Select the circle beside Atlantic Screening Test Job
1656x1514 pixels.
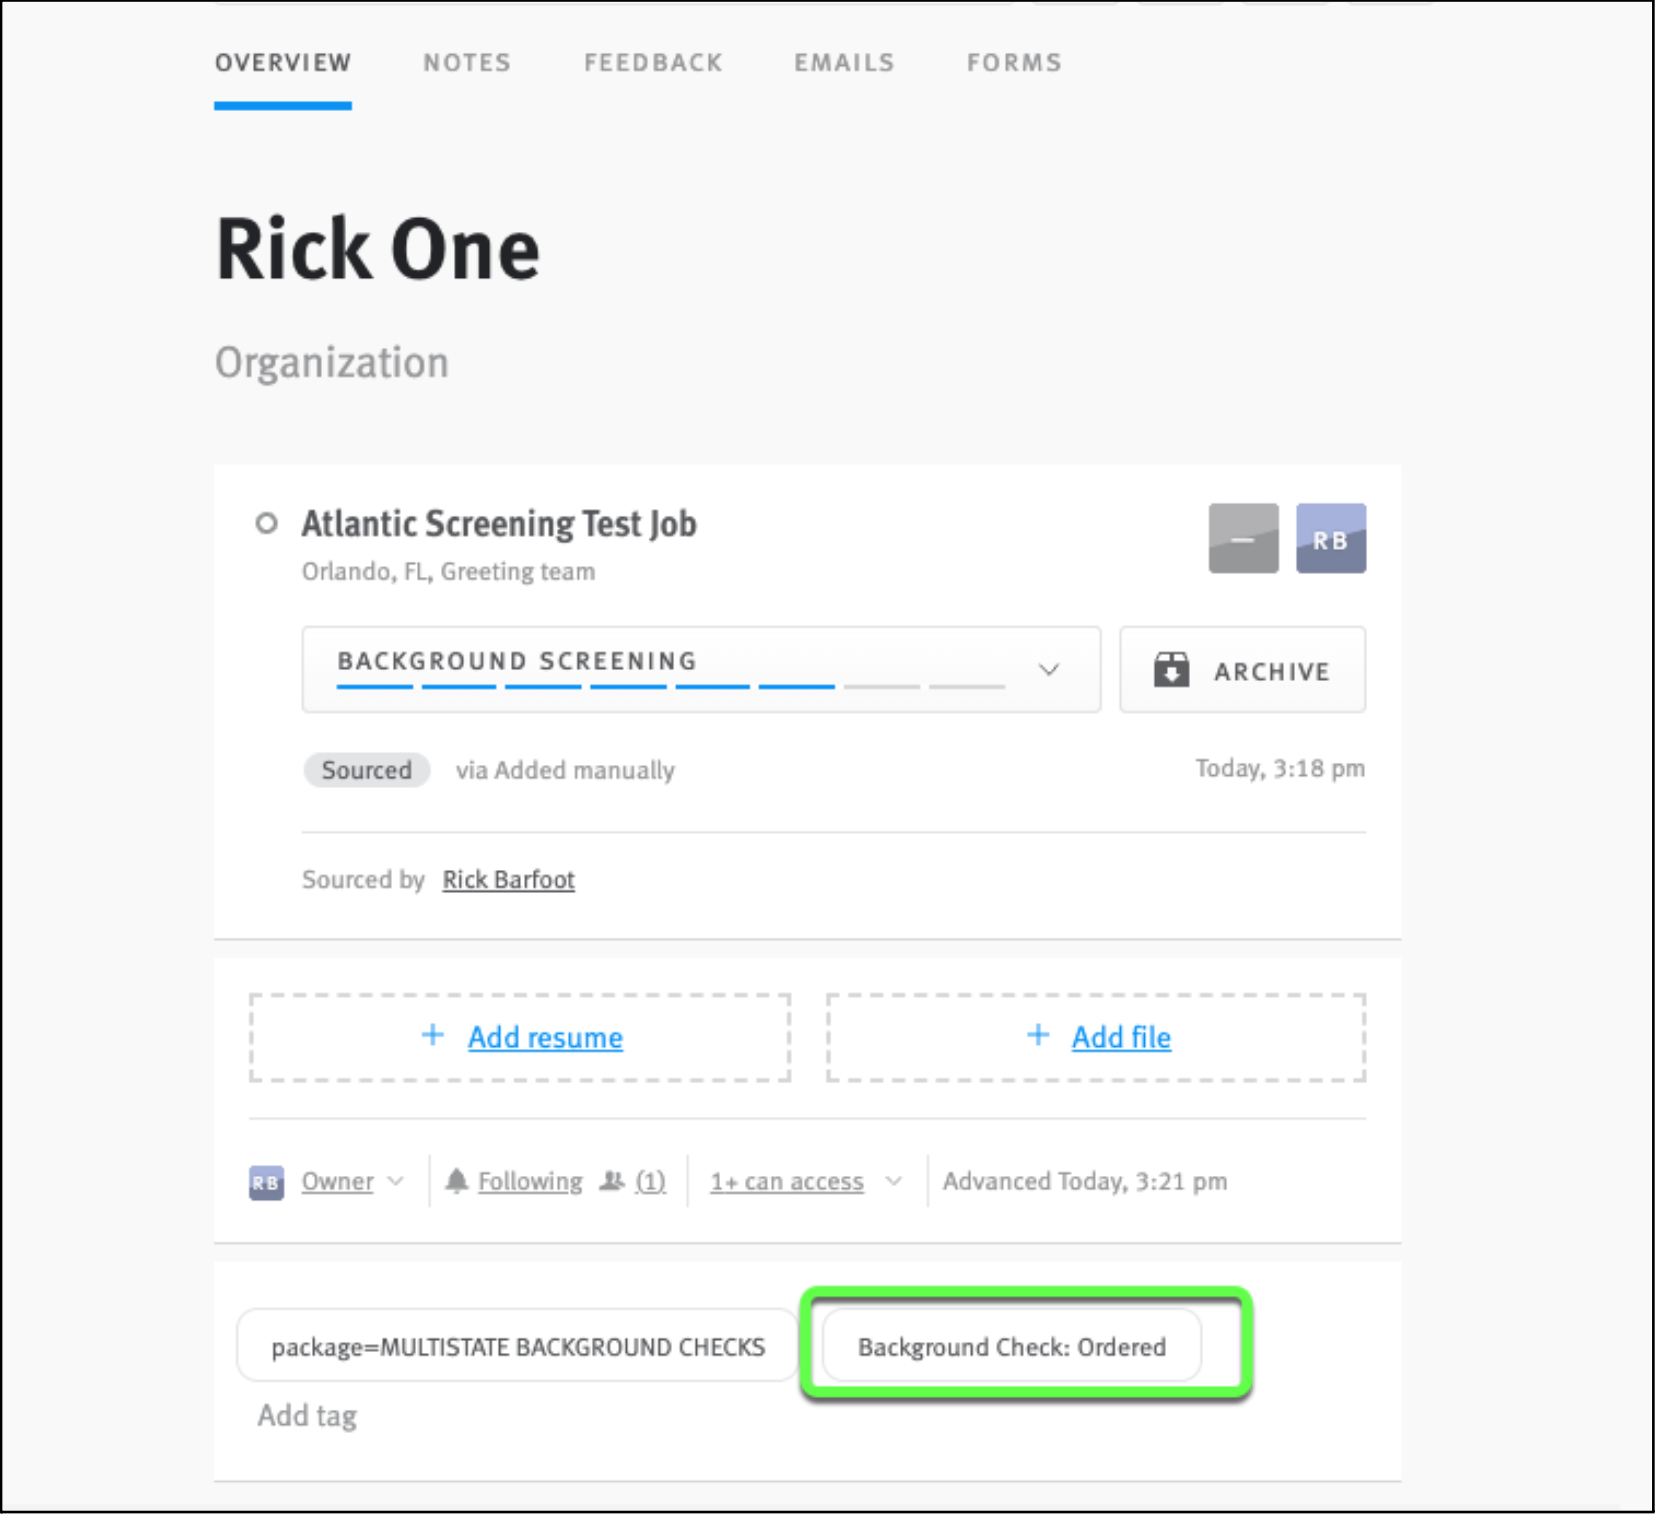coord(267,523)
